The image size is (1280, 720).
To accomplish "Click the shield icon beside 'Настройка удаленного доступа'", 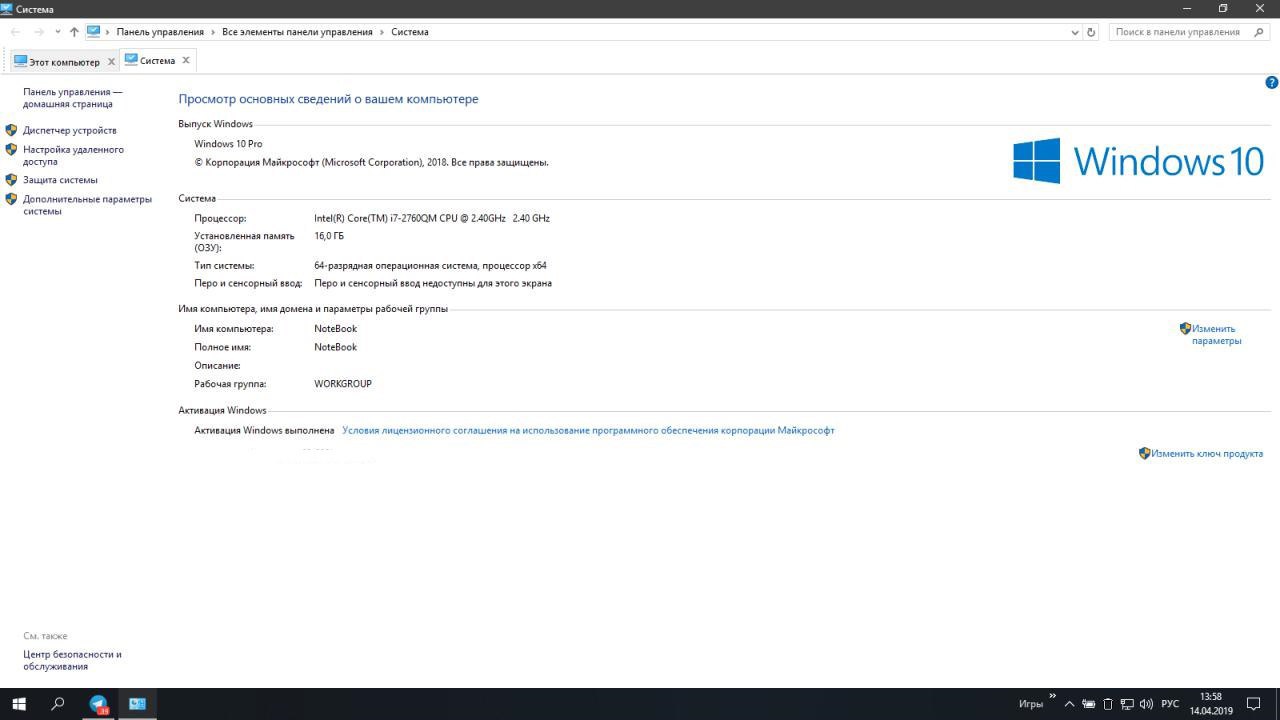I will coord(12,150).
